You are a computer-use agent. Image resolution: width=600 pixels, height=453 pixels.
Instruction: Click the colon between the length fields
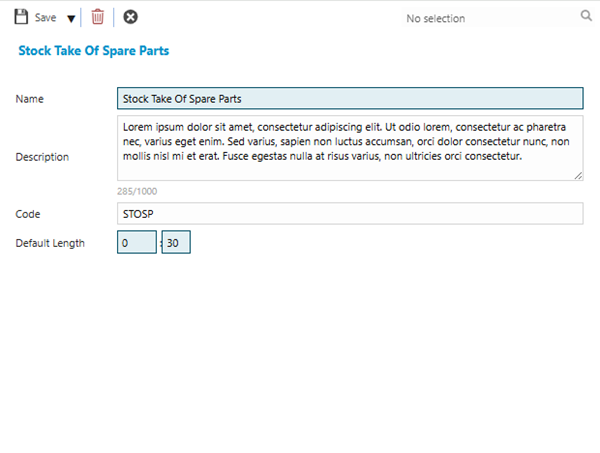point(159,244)
